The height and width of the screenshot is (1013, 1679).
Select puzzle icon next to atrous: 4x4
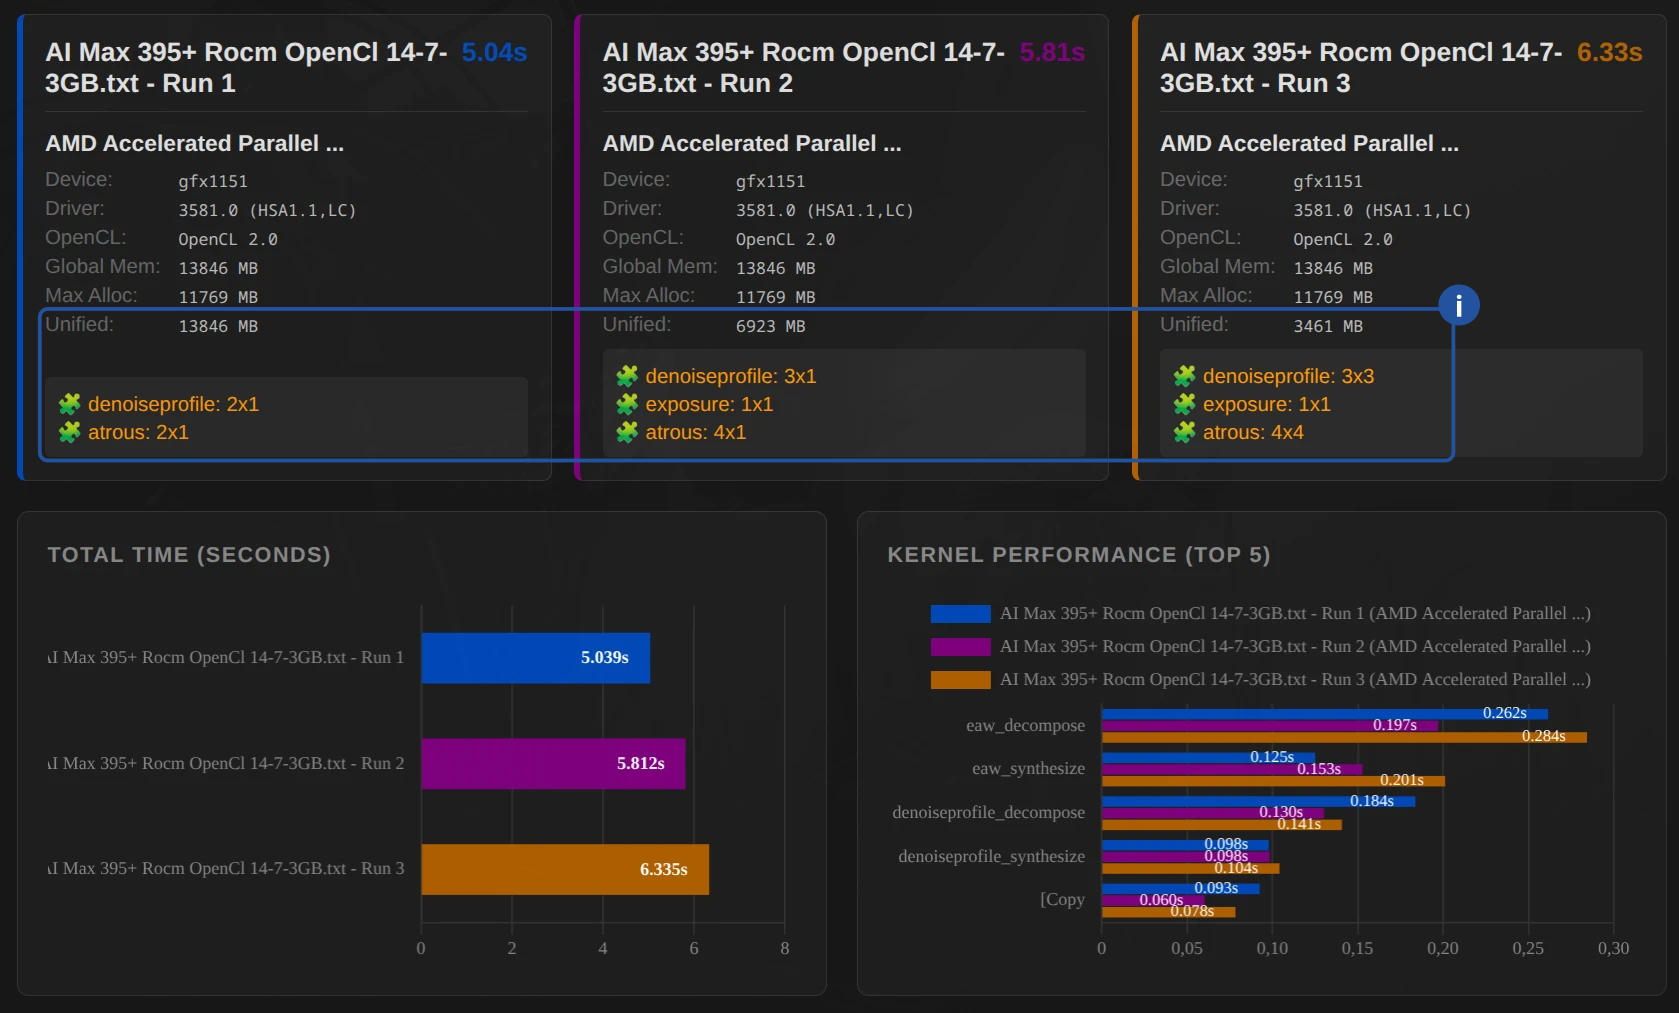click(1184, 432)
